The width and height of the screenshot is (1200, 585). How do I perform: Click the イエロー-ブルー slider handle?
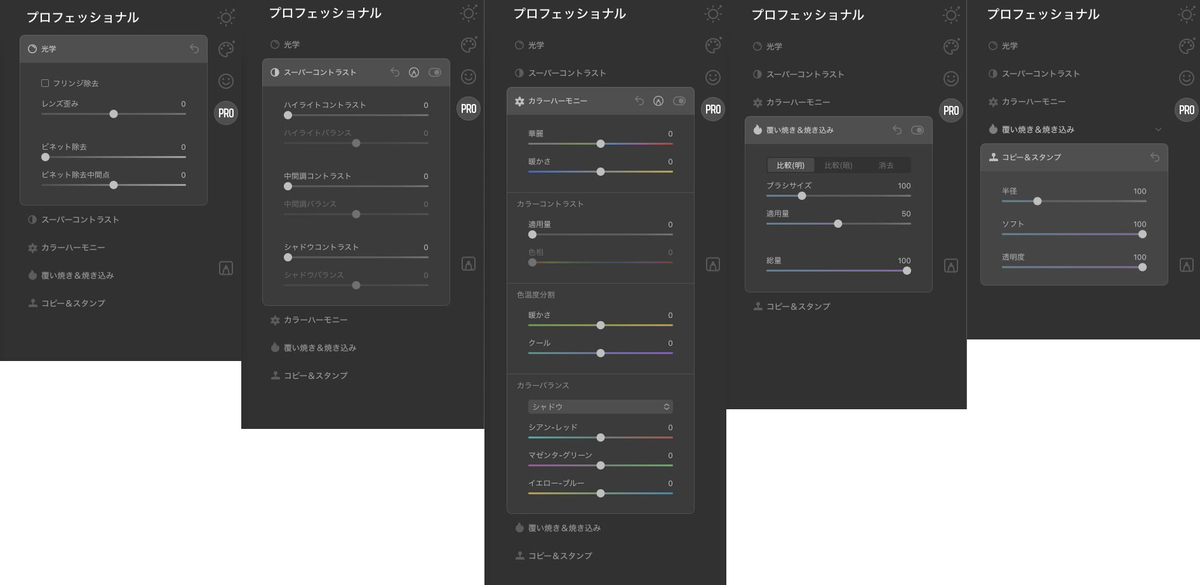(x=600, y=493)
